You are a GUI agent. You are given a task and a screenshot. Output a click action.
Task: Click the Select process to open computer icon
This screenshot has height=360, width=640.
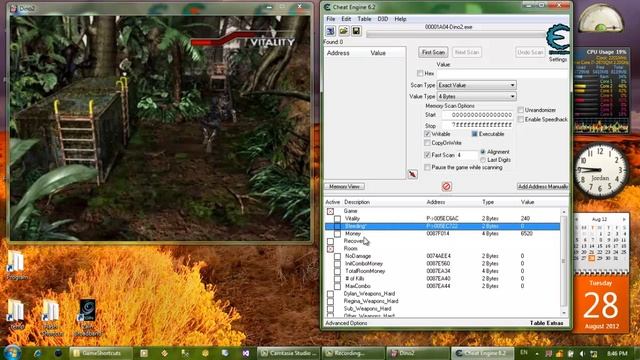(331, 31)
